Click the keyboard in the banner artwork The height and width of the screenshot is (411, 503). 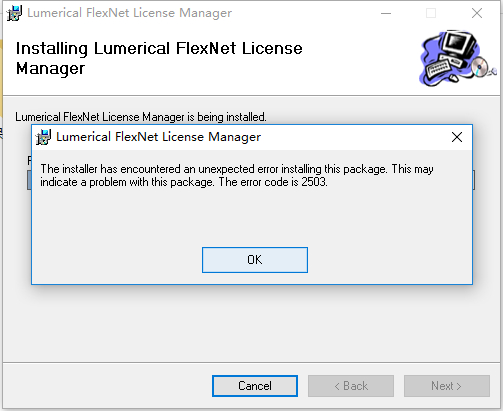tap(439, 67)
